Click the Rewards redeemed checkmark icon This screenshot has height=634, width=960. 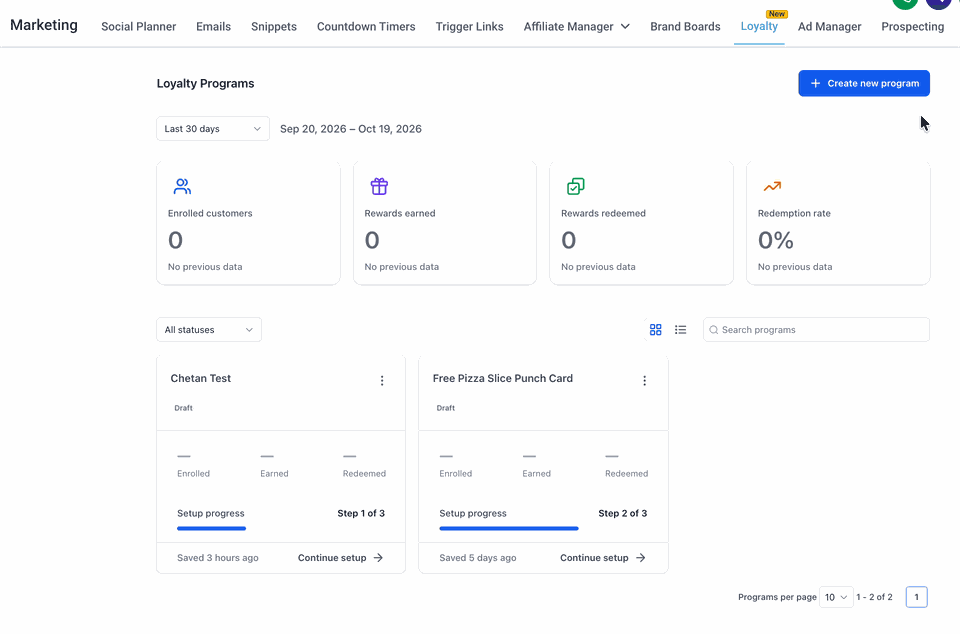click(576, 186)
